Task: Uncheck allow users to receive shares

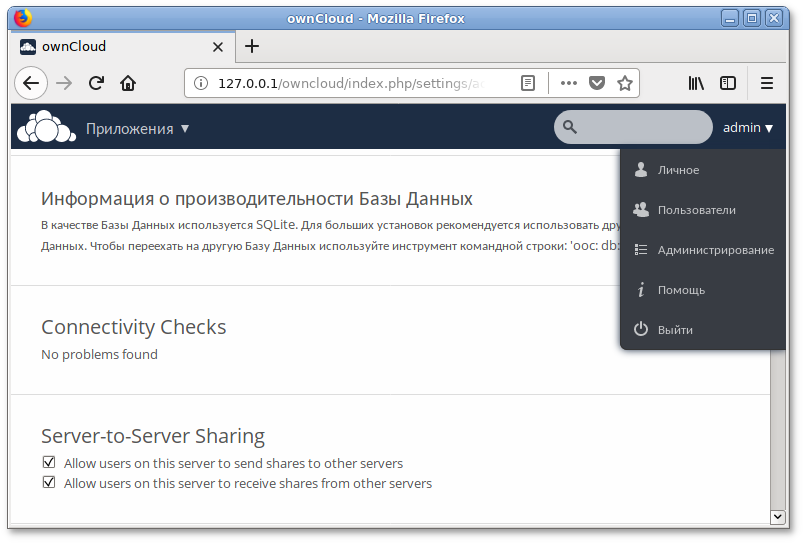Action: click(x=49, y=483)
